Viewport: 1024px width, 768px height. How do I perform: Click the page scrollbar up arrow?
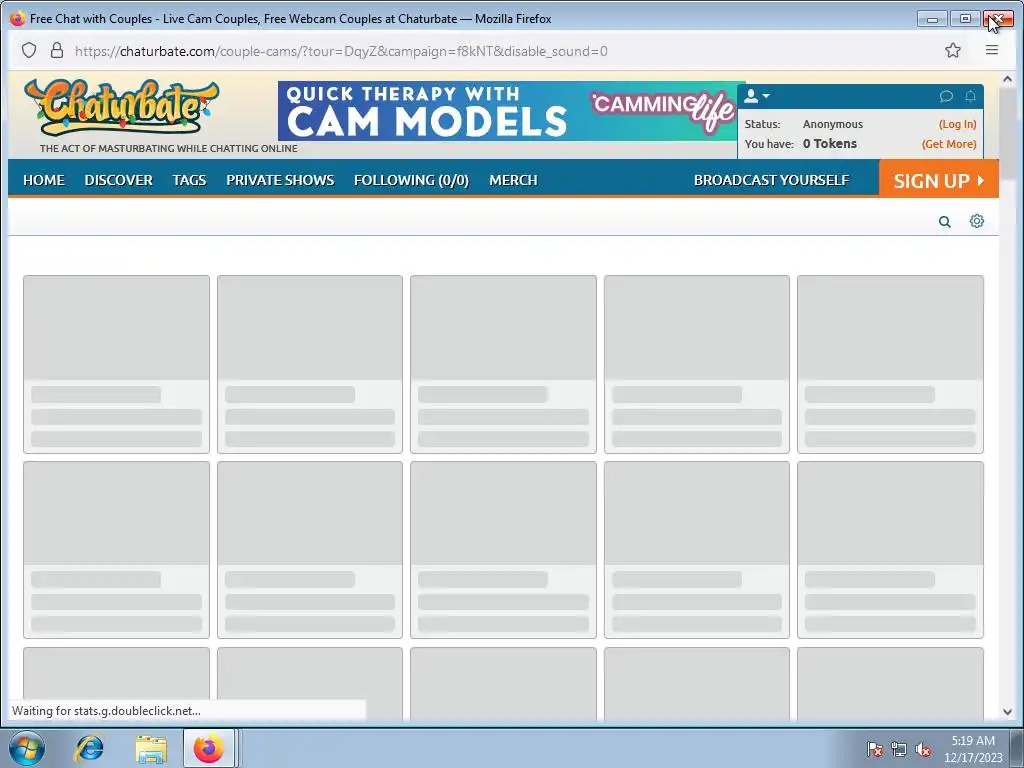pos(1007,80)
